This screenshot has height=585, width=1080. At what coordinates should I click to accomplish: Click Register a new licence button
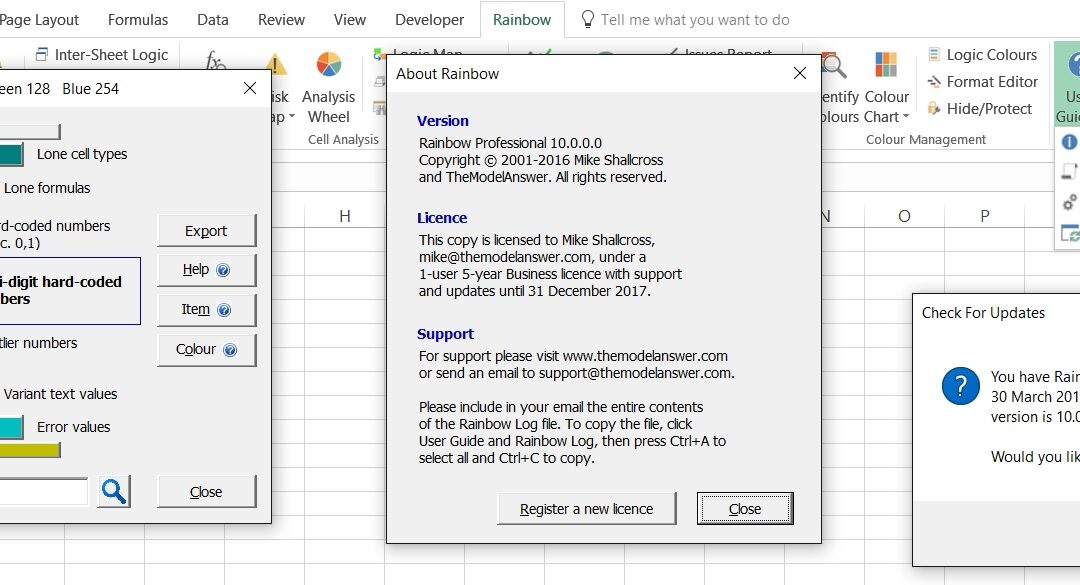[x=587, y=509]
